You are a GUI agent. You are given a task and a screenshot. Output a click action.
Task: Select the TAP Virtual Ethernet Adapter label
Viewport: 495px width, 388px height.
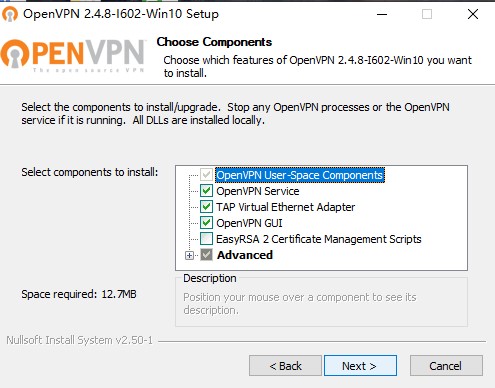coord(285,207)
